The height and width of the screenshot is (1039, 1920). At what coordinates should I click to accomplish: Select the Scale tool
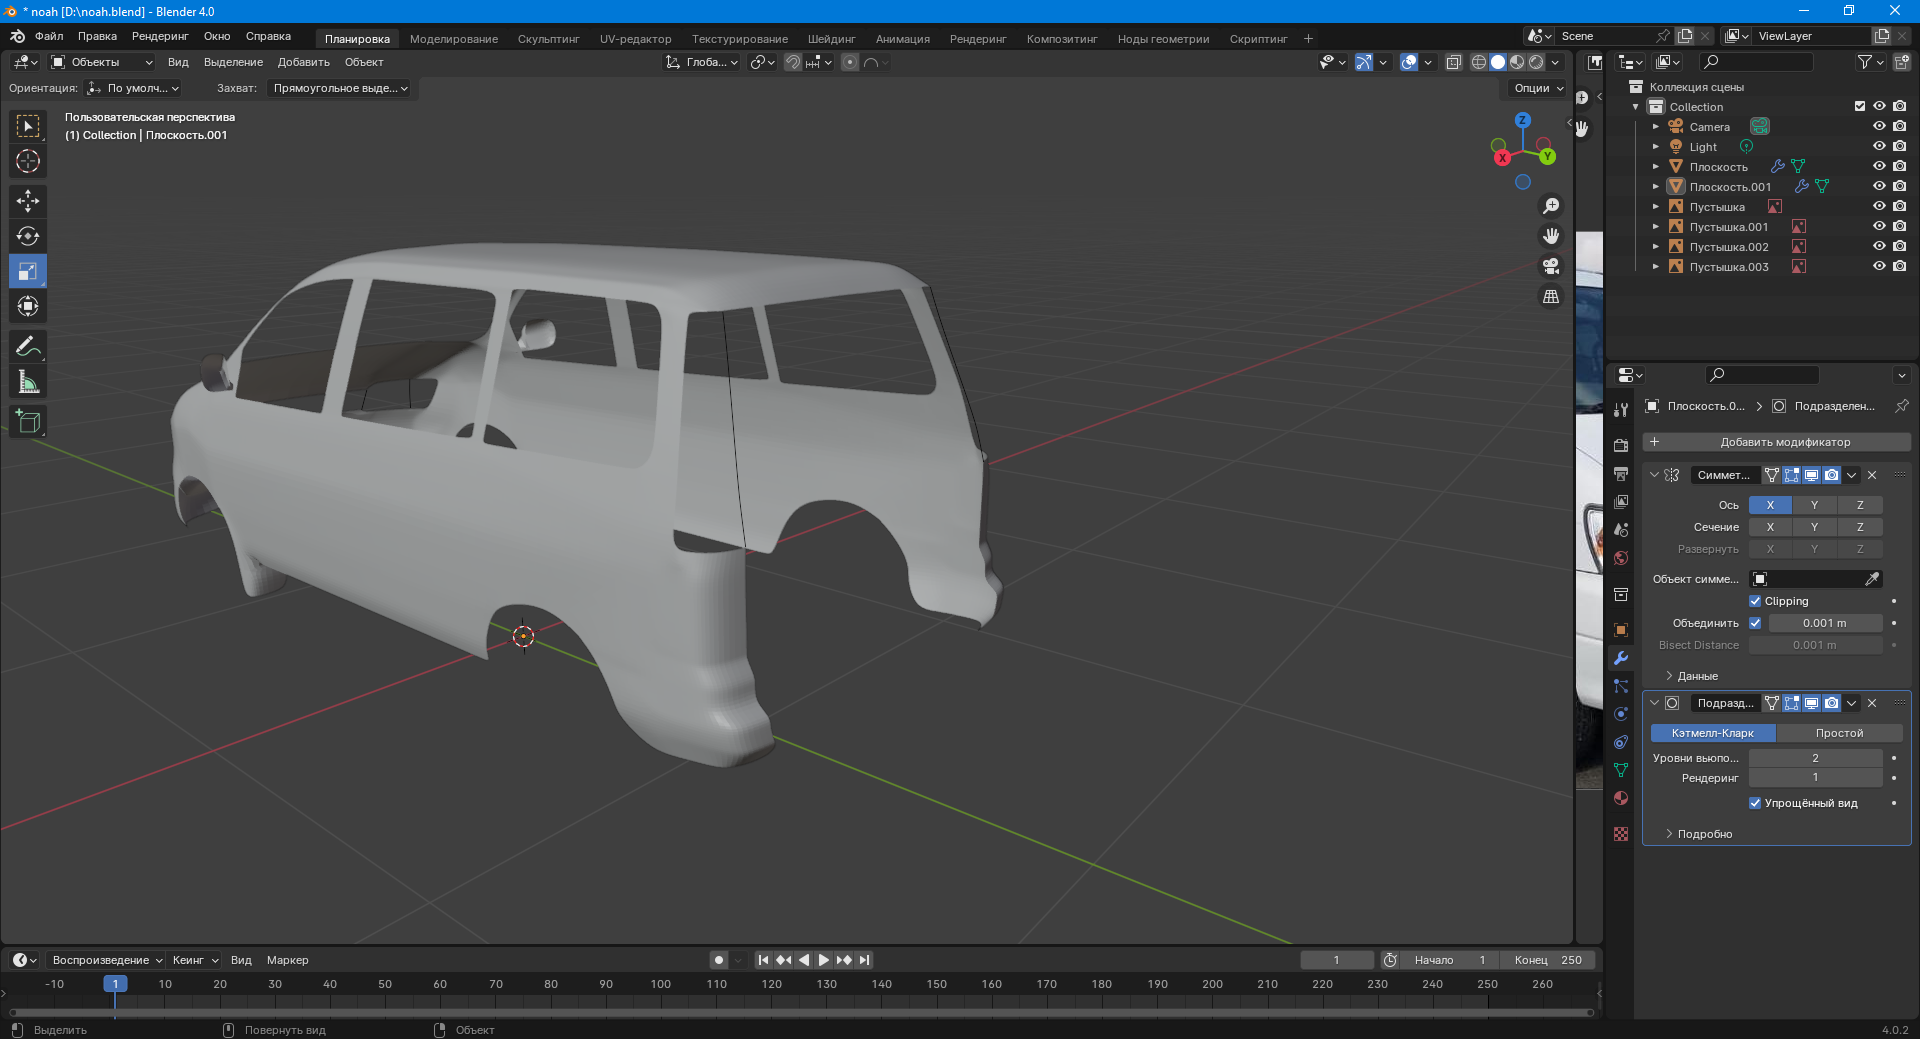click(x=28, y=271)
